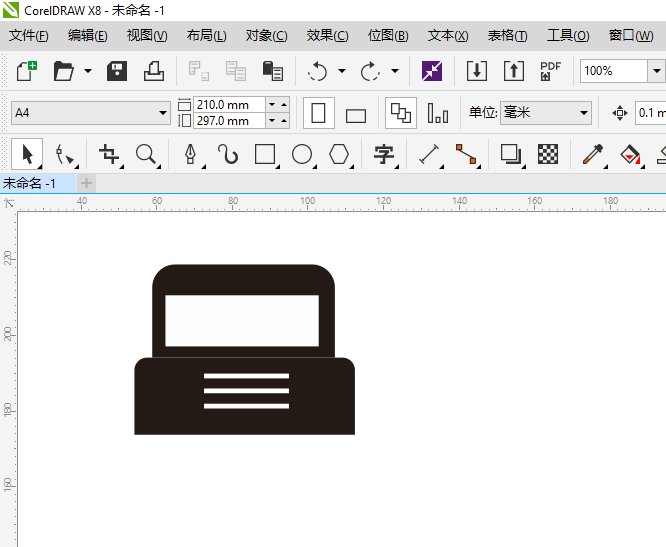The width and height of the screenshot is (666, 547).
Task: Open the 效果(C) menu
Action: coord(327,36)
